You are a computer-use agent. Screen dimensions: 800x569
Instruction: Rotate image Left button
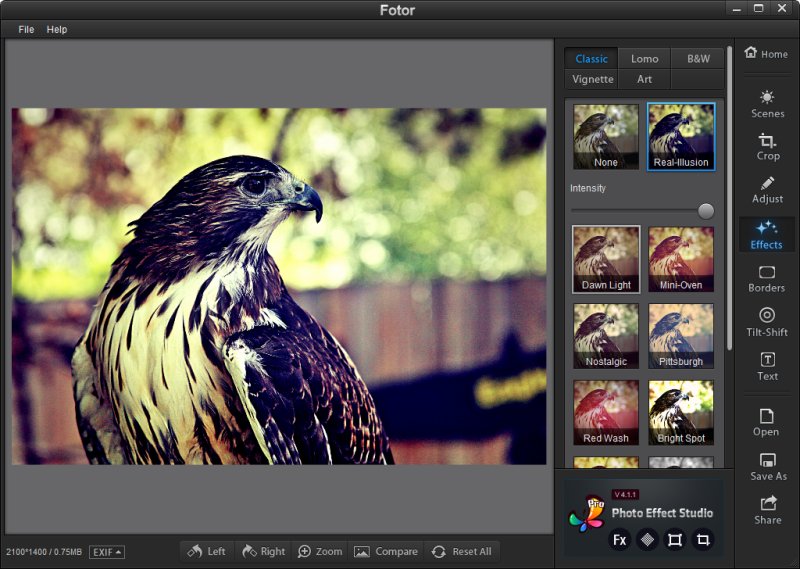207,552
